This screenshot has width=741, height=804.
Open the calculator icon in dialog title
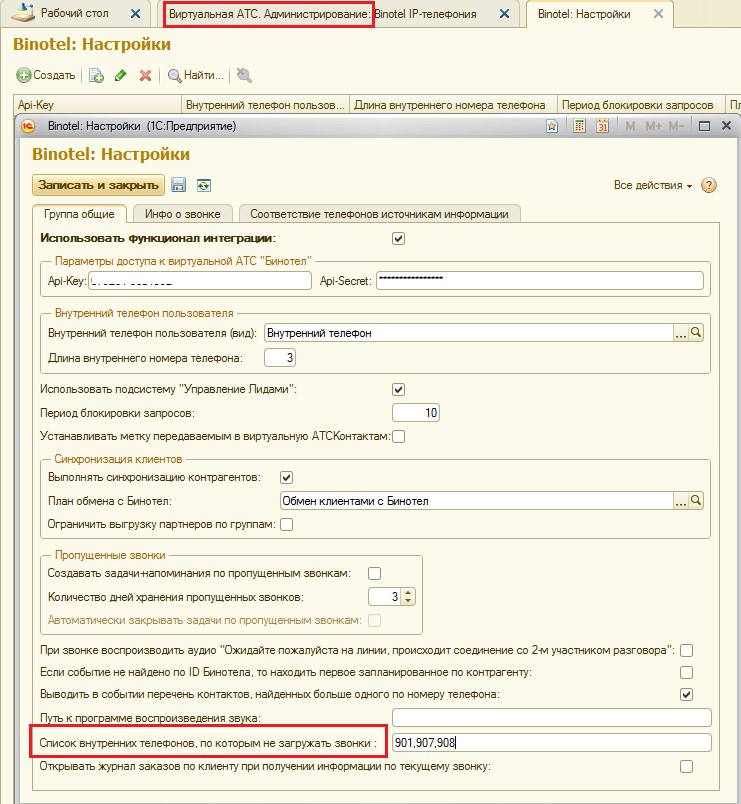579,126
